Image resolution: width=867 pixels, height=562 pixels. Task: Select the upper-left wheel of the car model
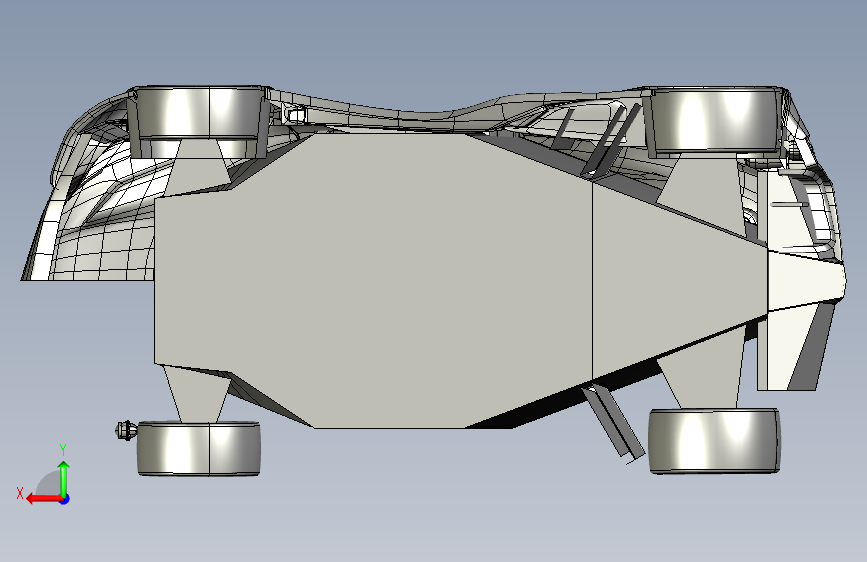point(198,114)
